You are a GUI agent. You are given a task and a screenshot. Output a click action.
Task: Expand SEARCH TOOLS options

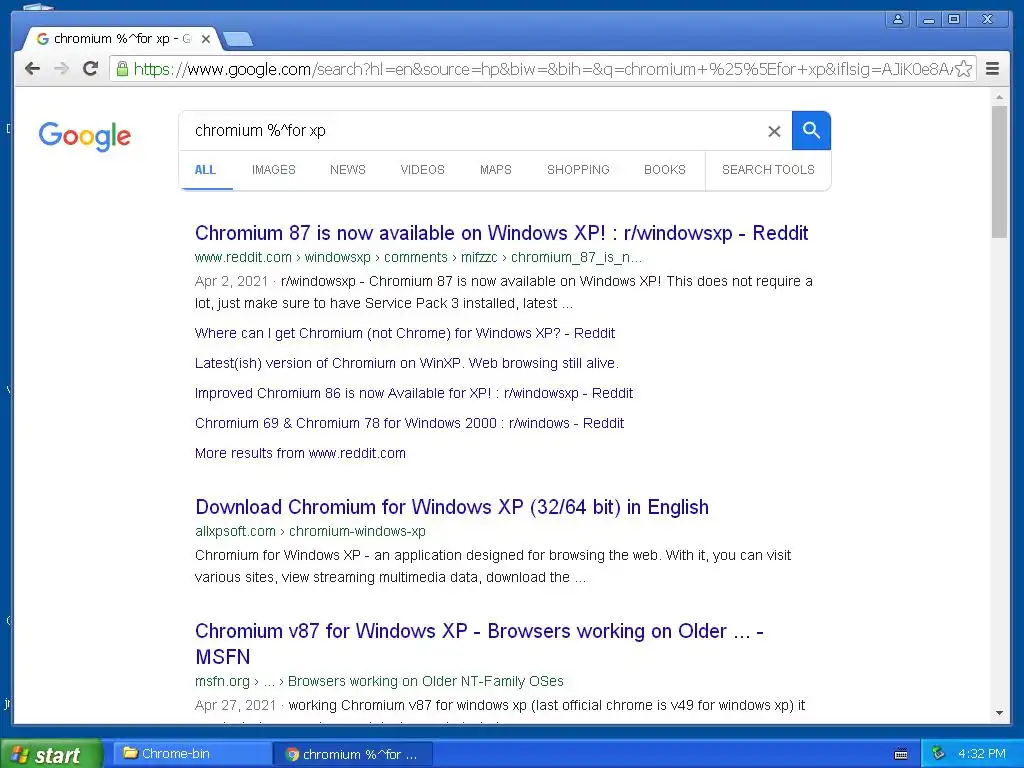click(768, 170)
